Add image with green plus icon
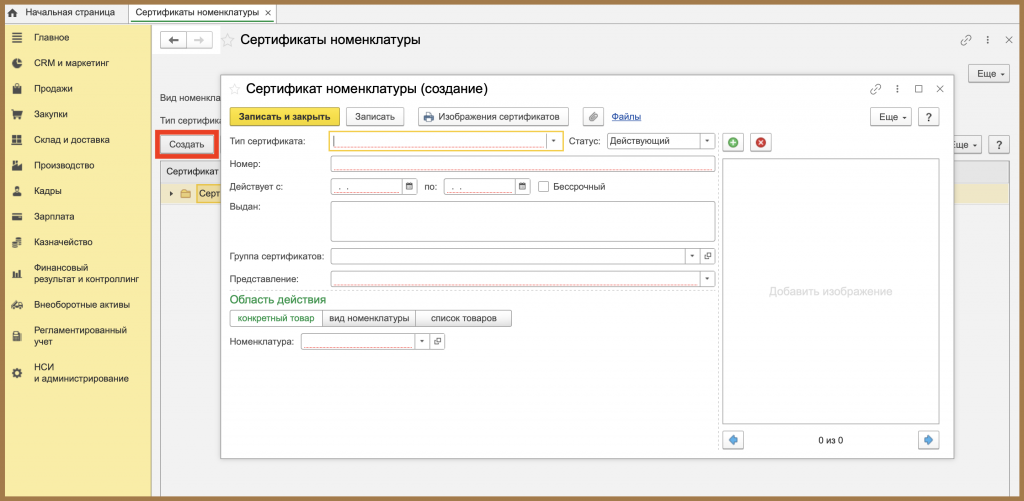 click(733, 142)
